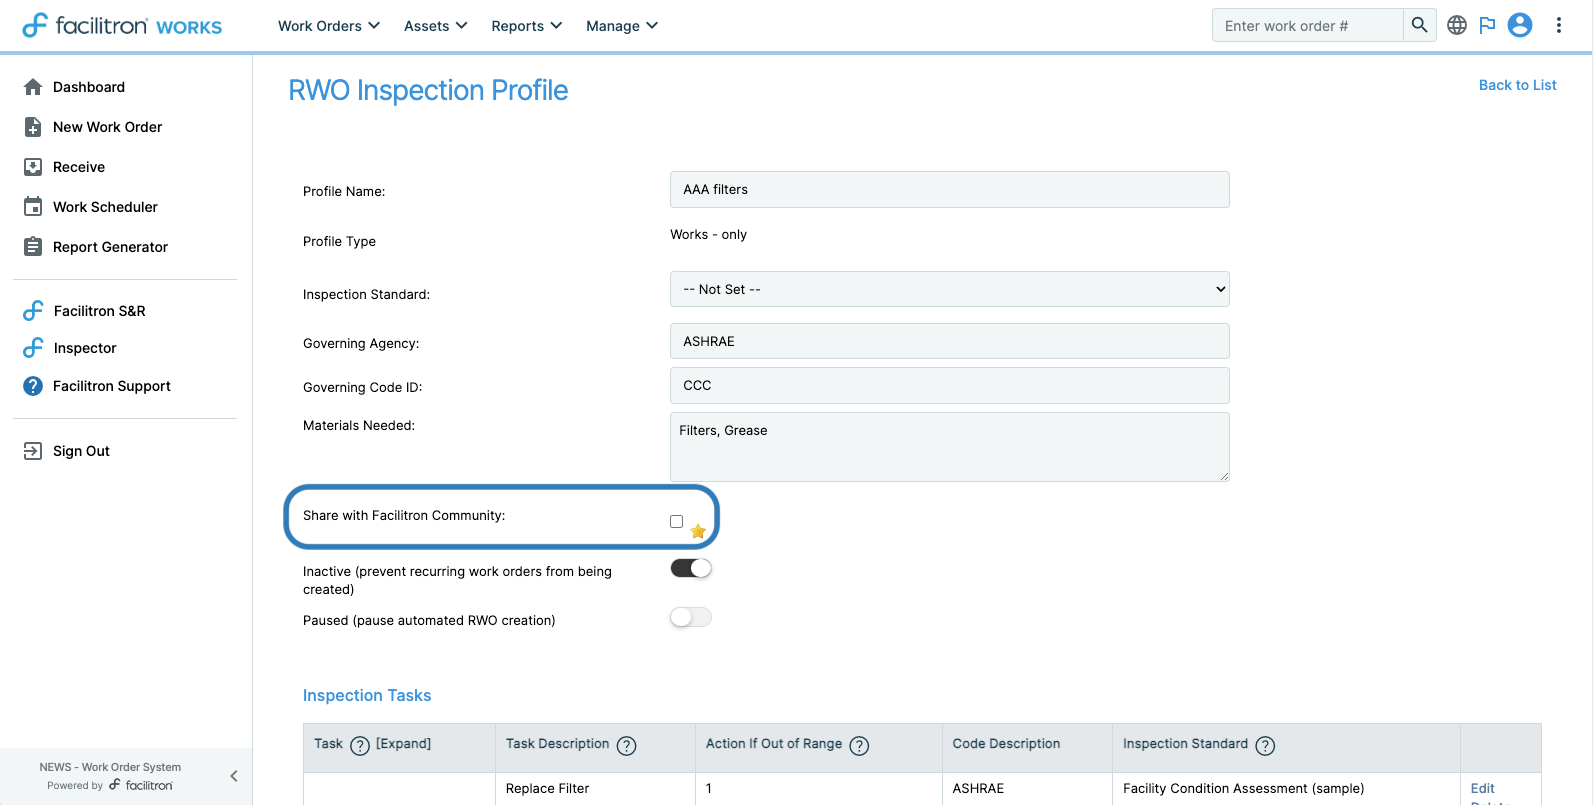Viewport: 1594px width, 805px height.
Task: Click the Sign Out arrow icon
Action: click(33, 451)
